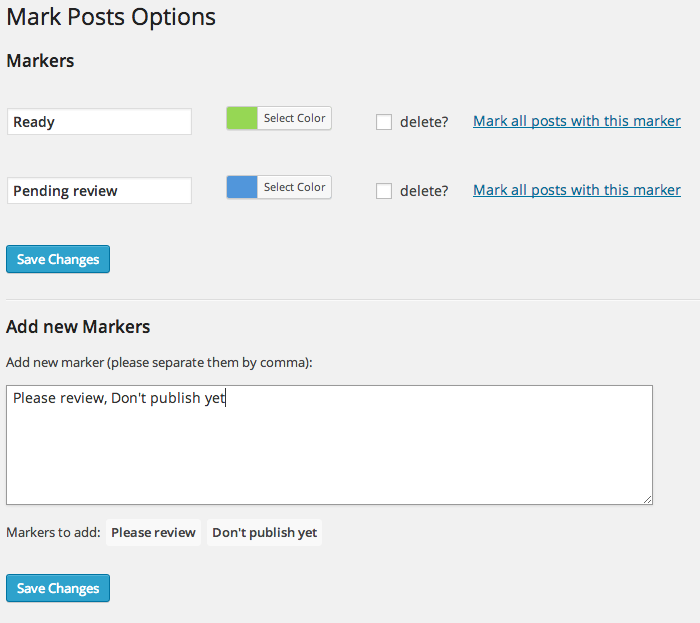Image resolution: width=700 pixels, height=623 pixels.
Task: Click the "Markers to add:" label
Action: coord(53,532)
